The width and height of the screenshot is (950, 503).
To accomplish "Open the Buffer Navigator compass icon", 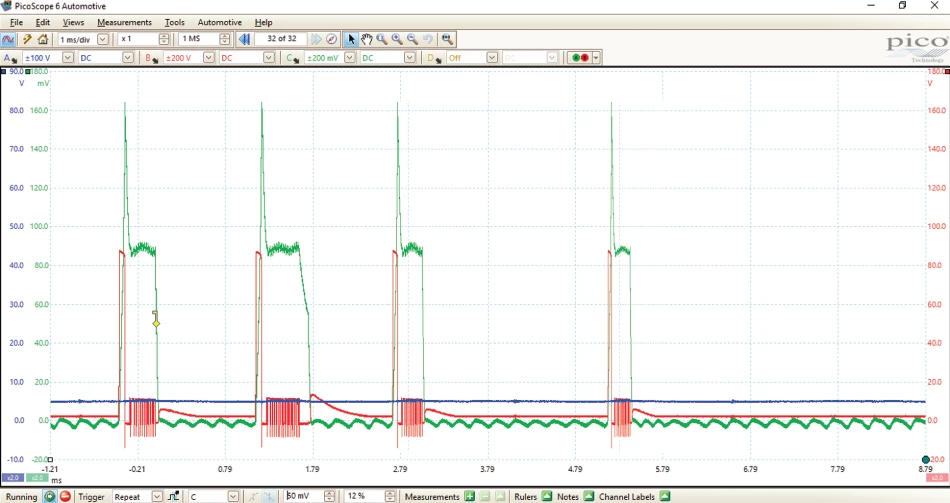I will click(x=331, y=39).
